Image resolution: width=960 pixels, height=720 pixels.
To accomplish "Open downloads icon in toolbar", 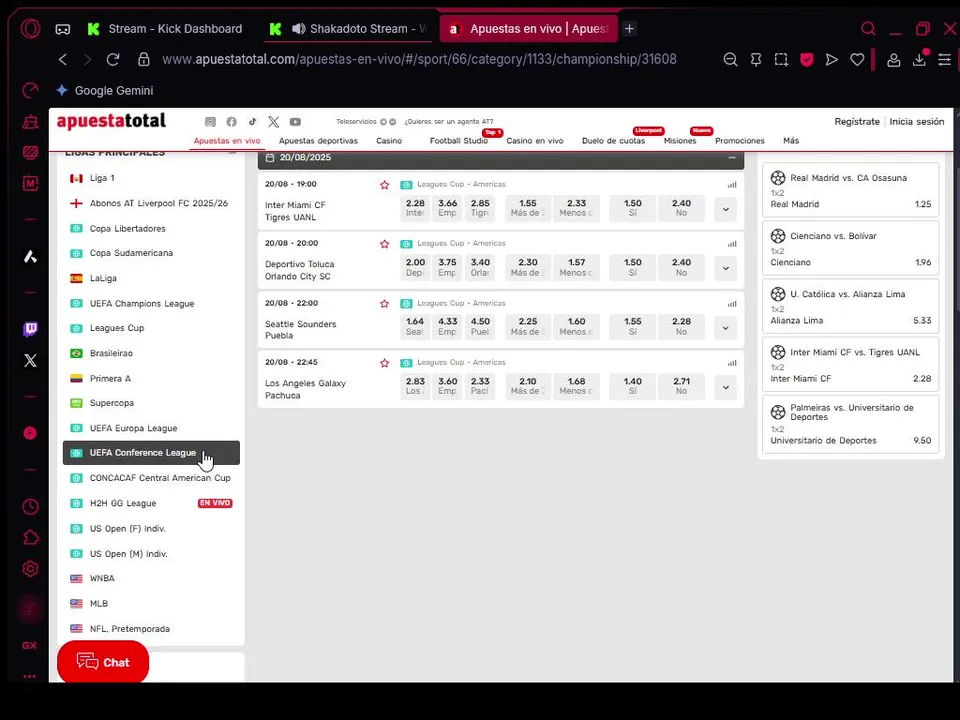I will pos(919,59).
